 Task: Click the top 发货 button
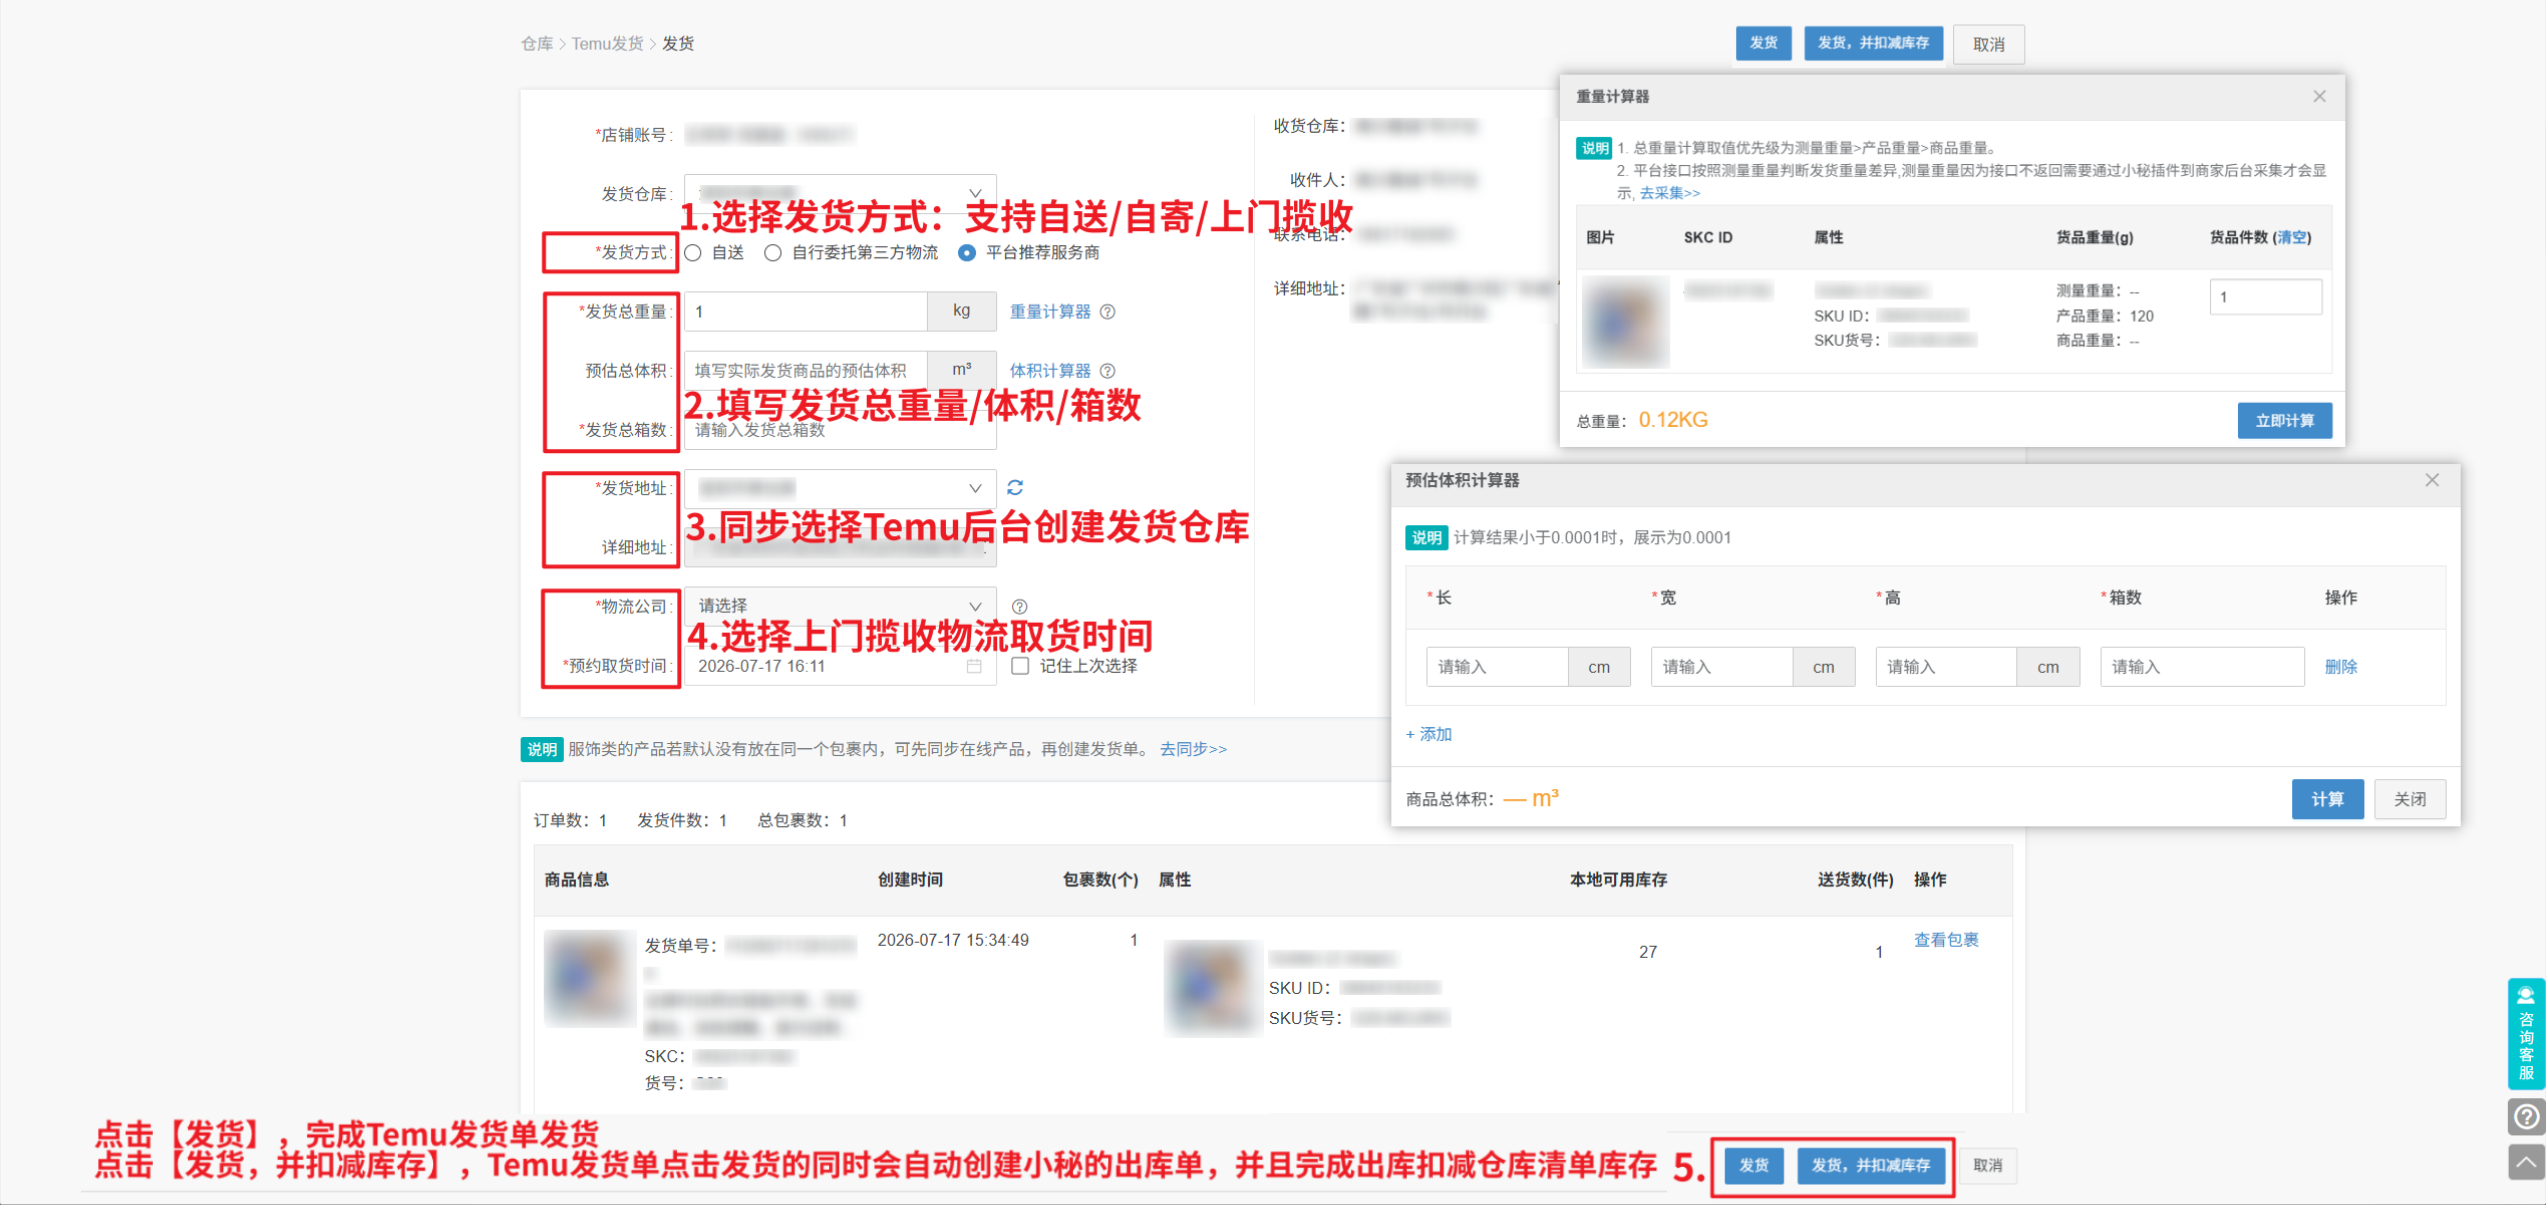1763,43
